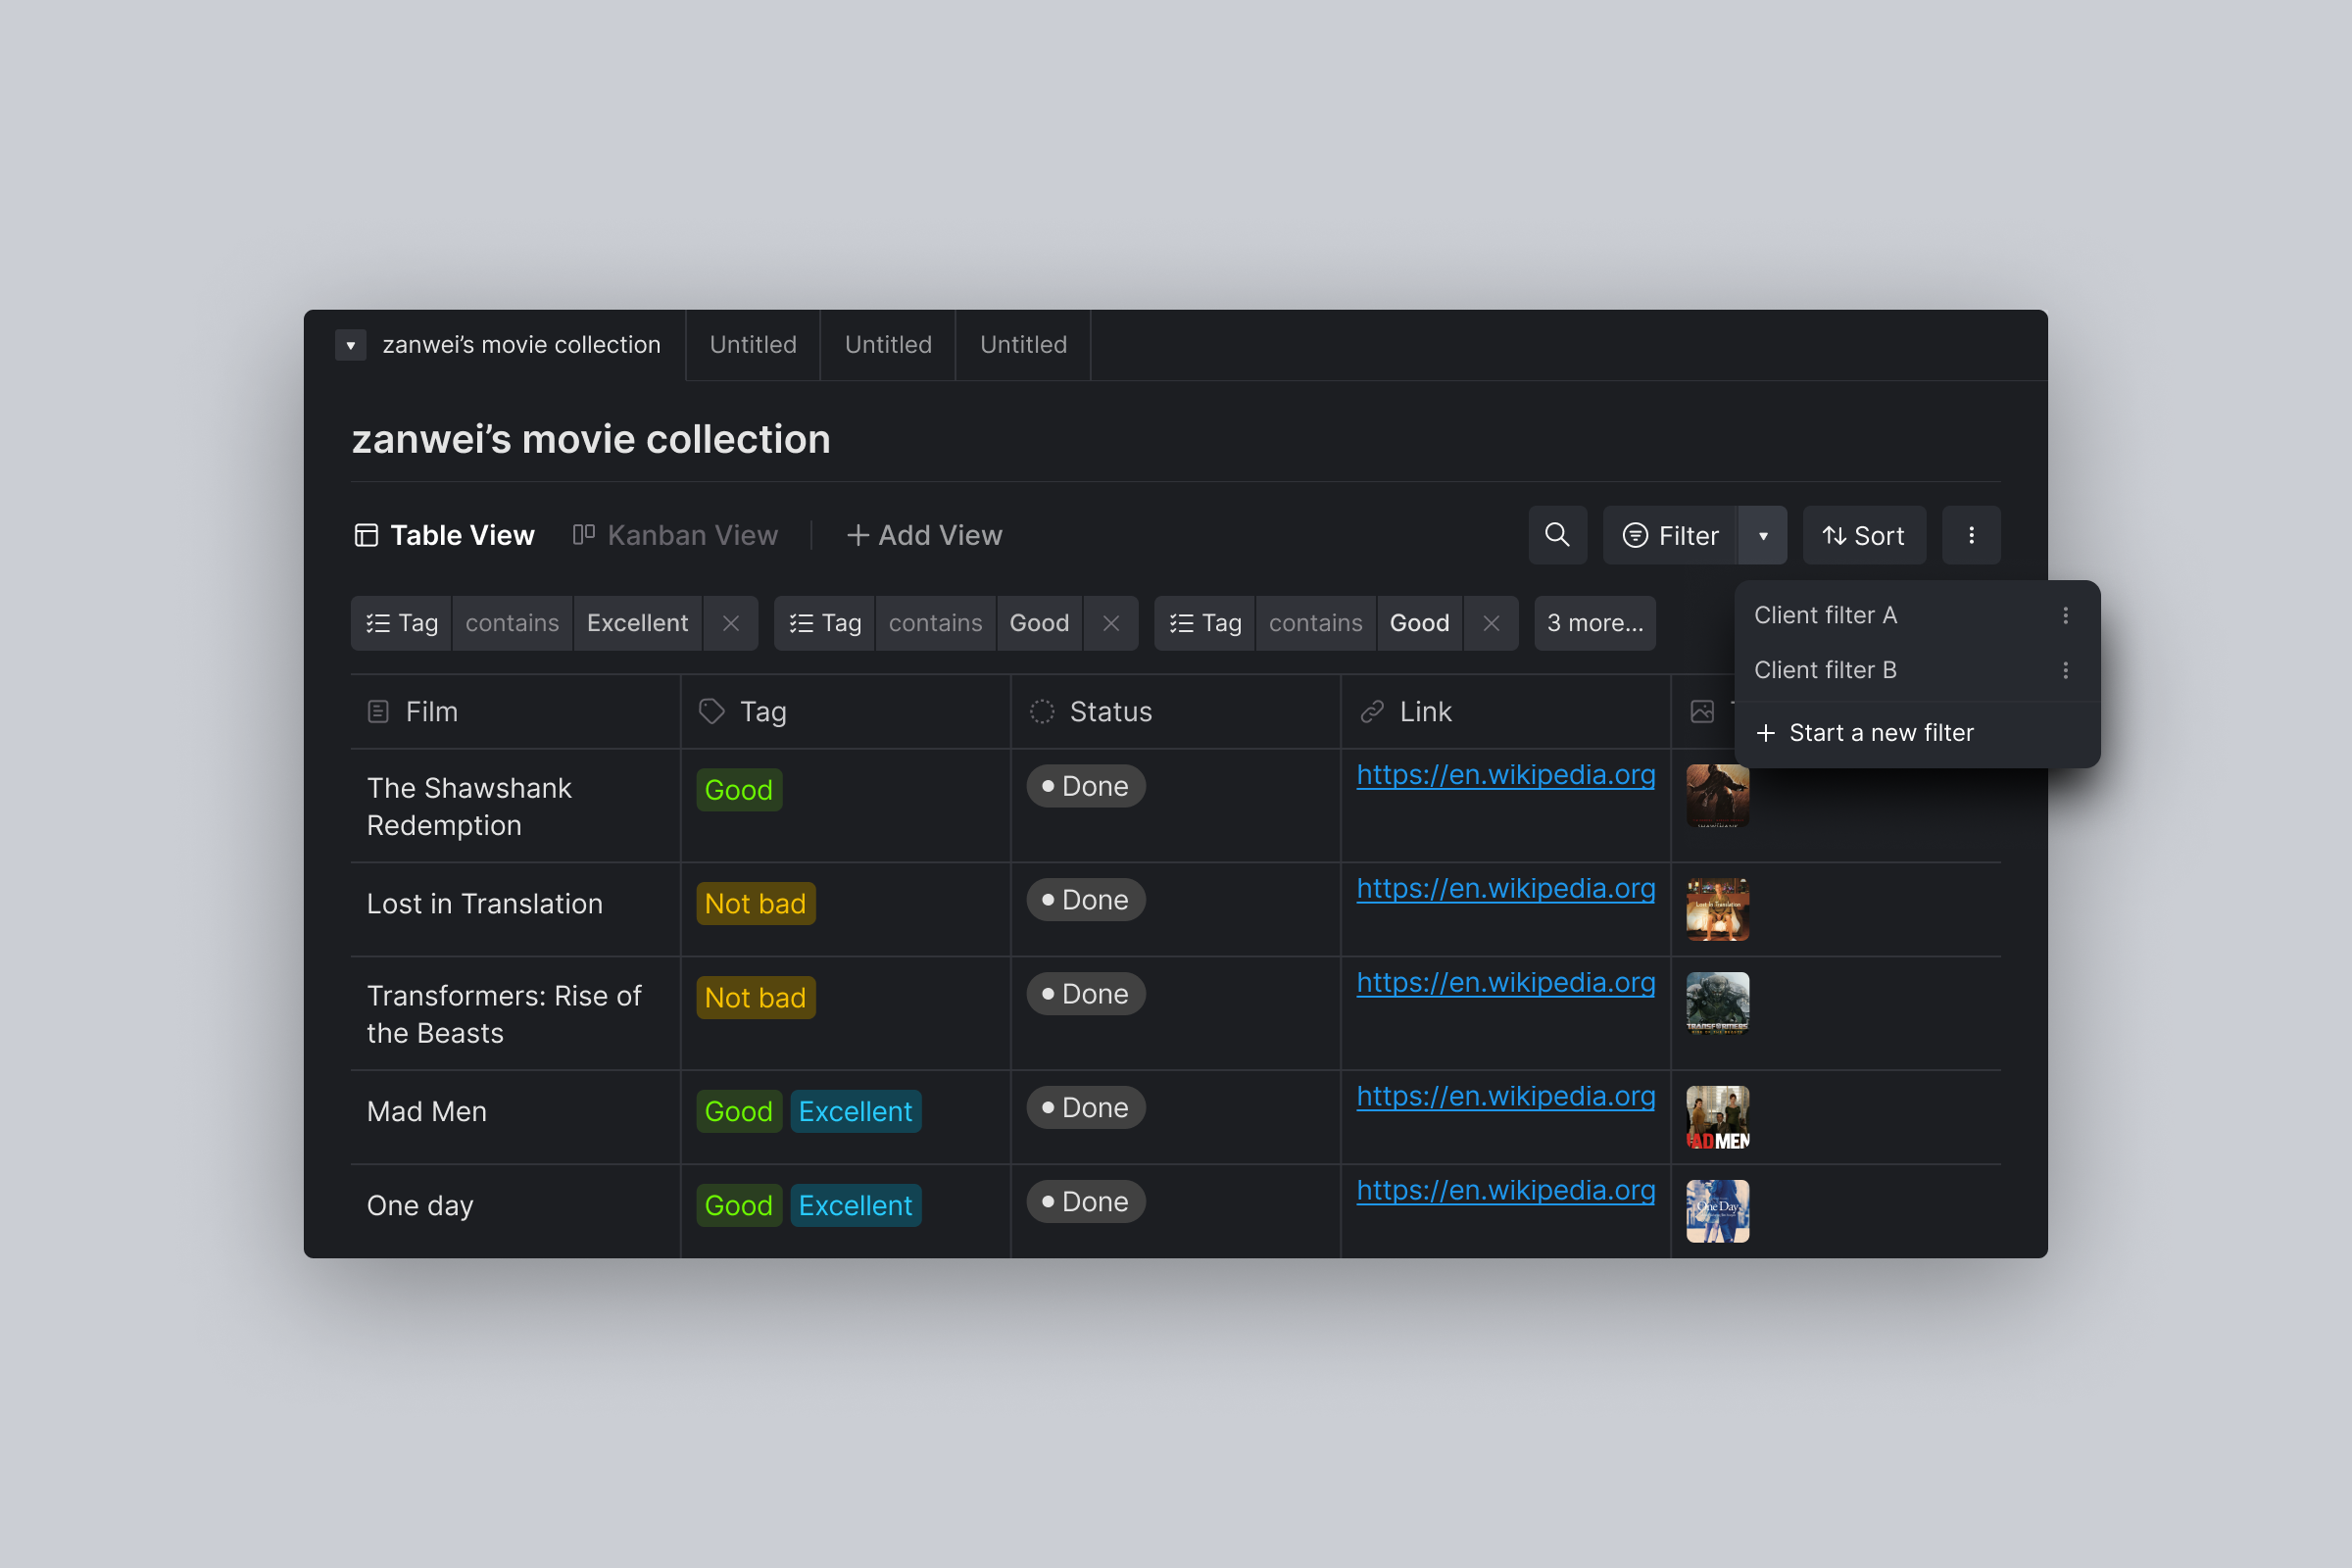Select the Sort icon
The image size is (2352, 1568).
click(x=1863, y=535)
